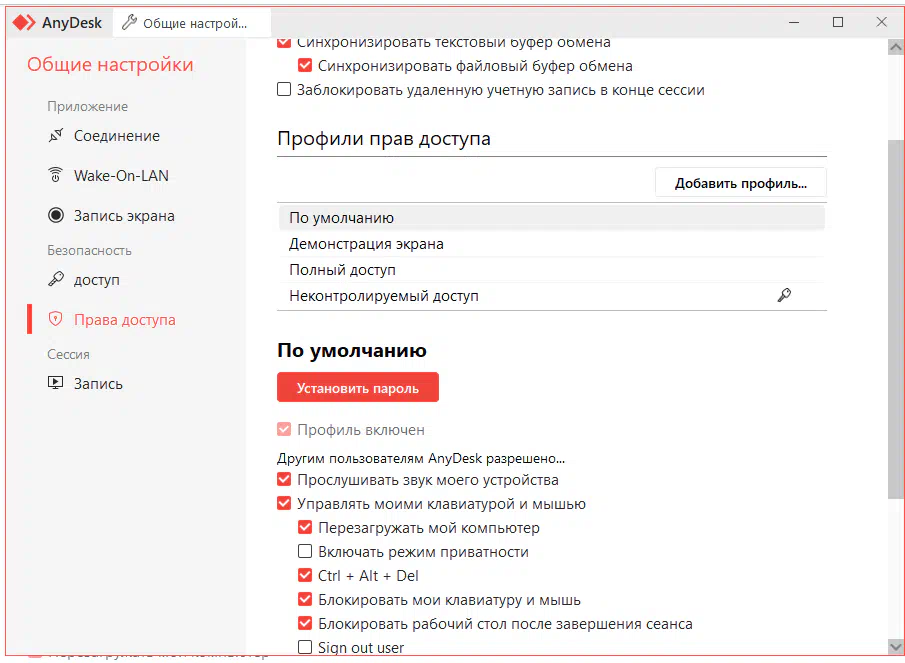This screenshot has height=663, width=905.
Task: Uncheck the Ctrl + Alt + Del permission
Action: [x=305, y=575]
